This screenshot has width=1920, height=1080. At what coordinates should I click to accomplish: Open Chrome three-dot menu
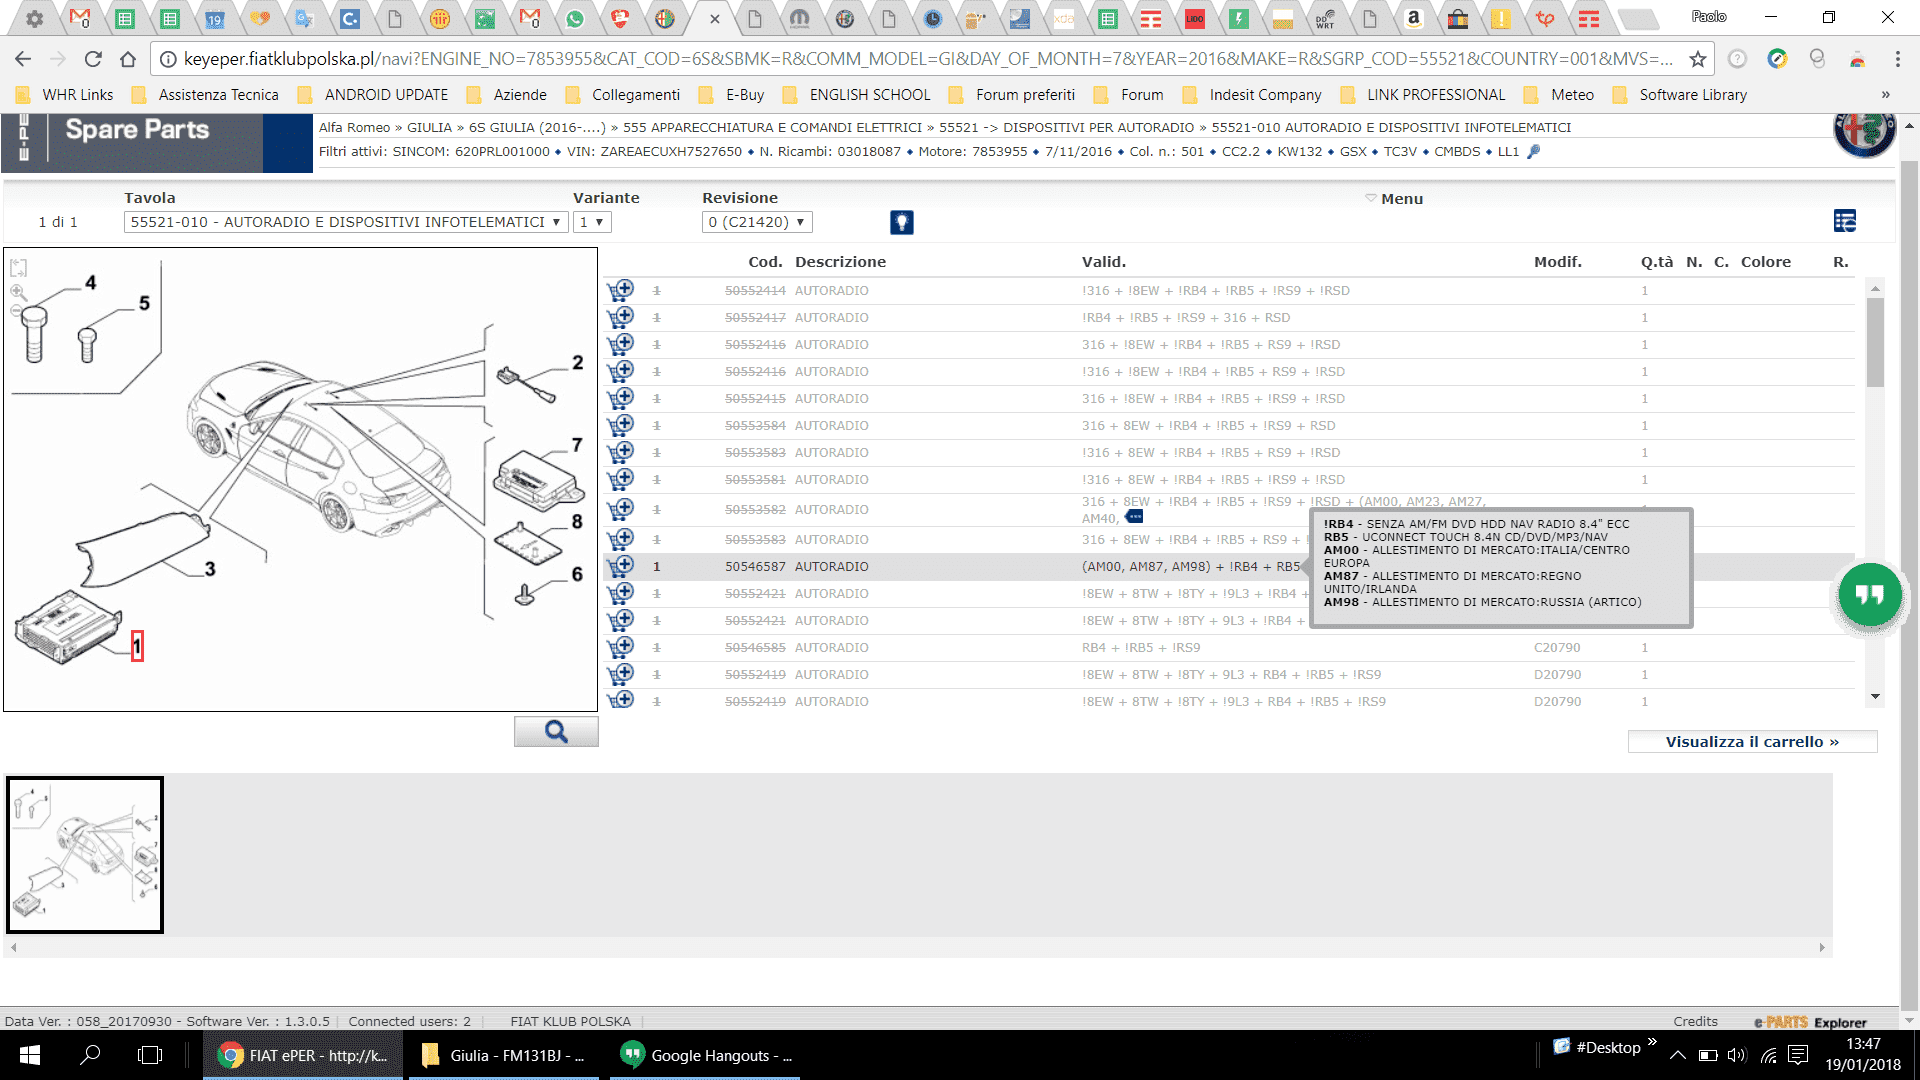1897,59
